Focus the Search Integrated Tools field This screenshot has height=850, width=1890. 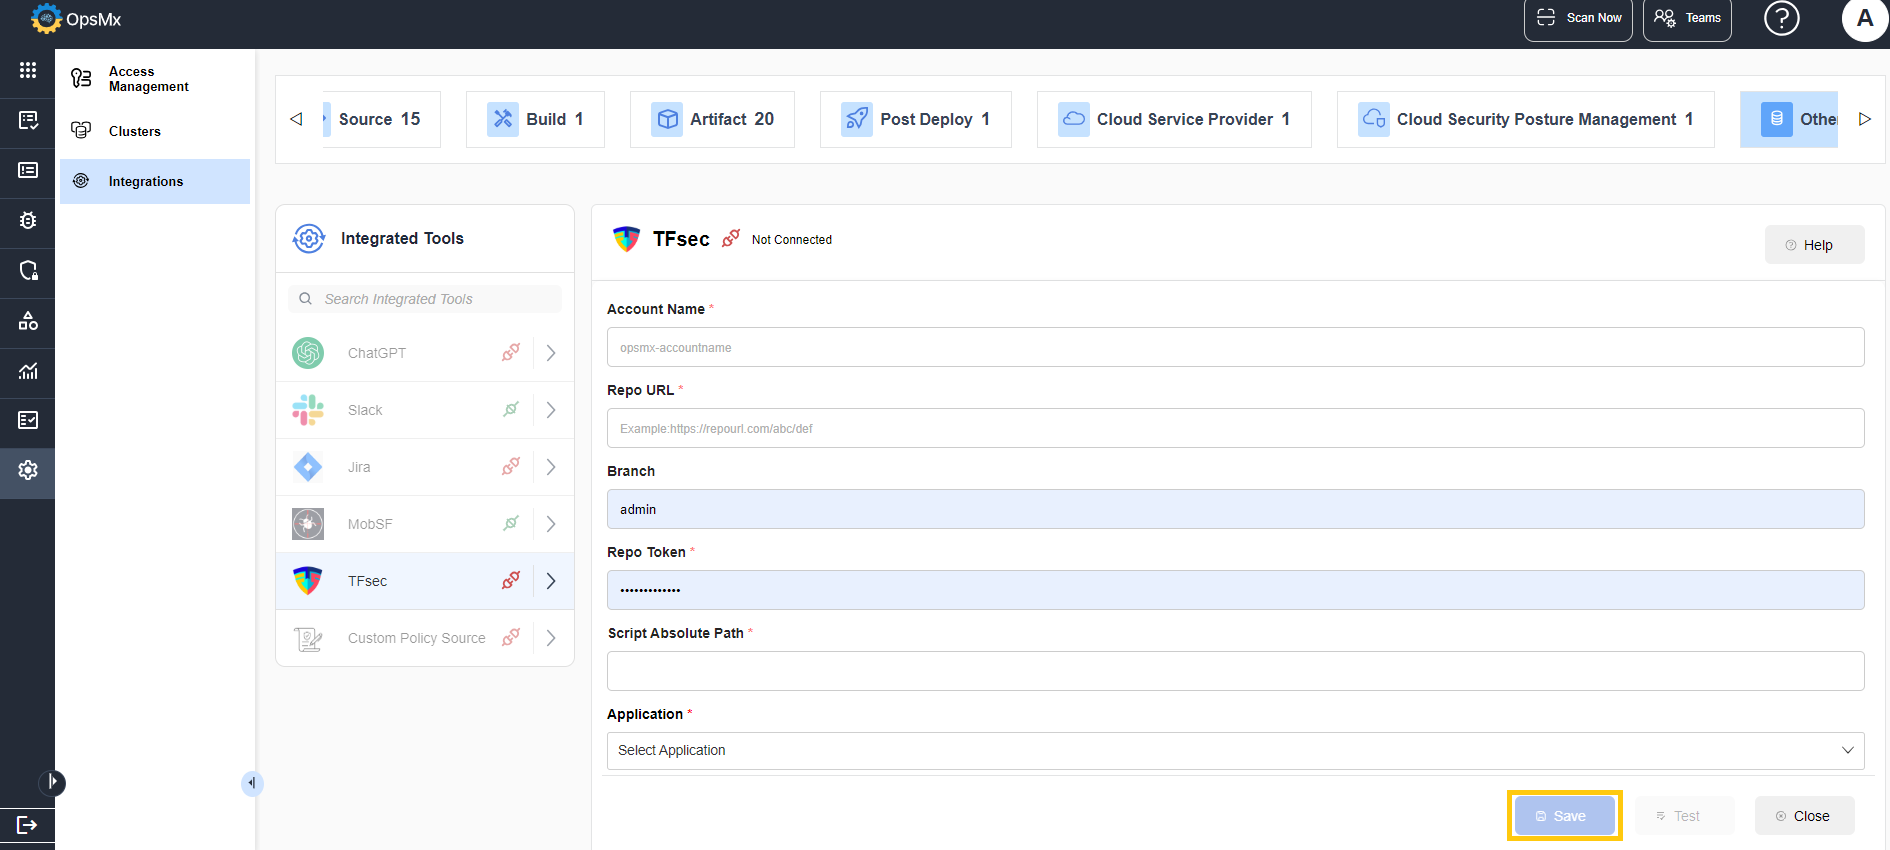[x=425, y=299]
